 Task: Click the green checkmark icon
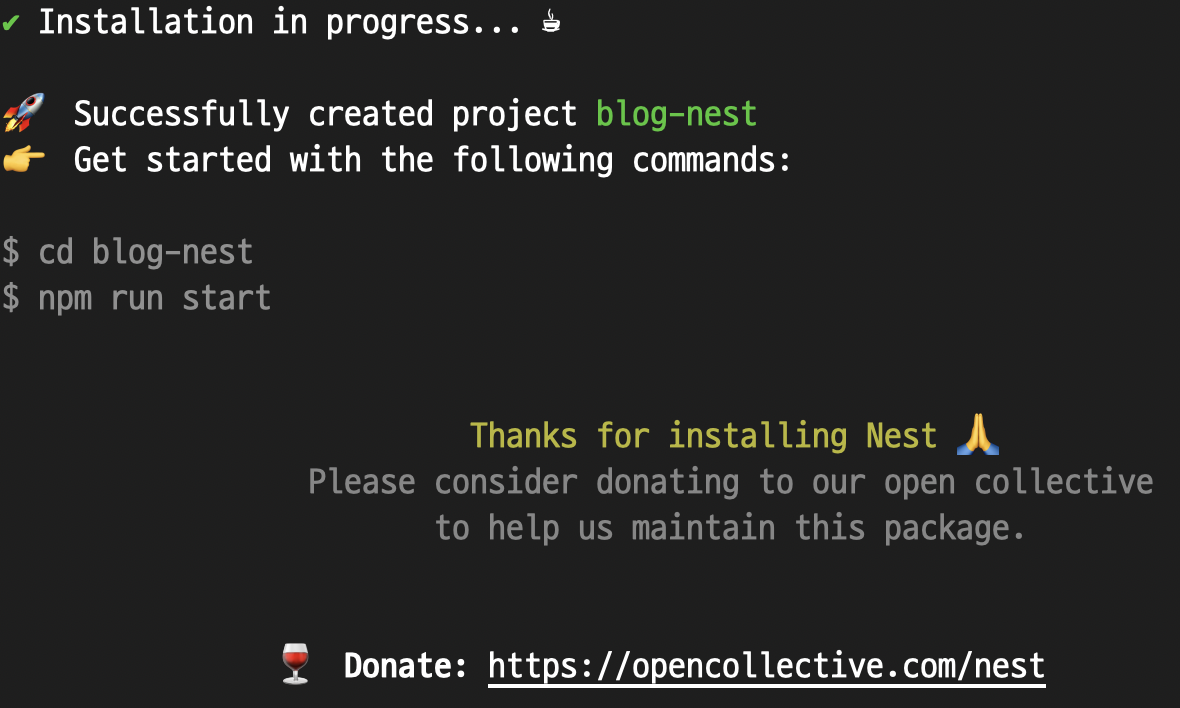point(11,23)
